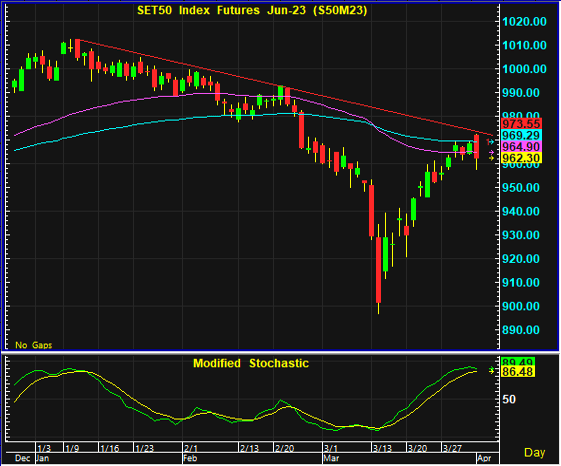This screenshot has height=466, width=561.
Task: Click the Apr month label
Action: pyautogui.click(x=484, y=458)
